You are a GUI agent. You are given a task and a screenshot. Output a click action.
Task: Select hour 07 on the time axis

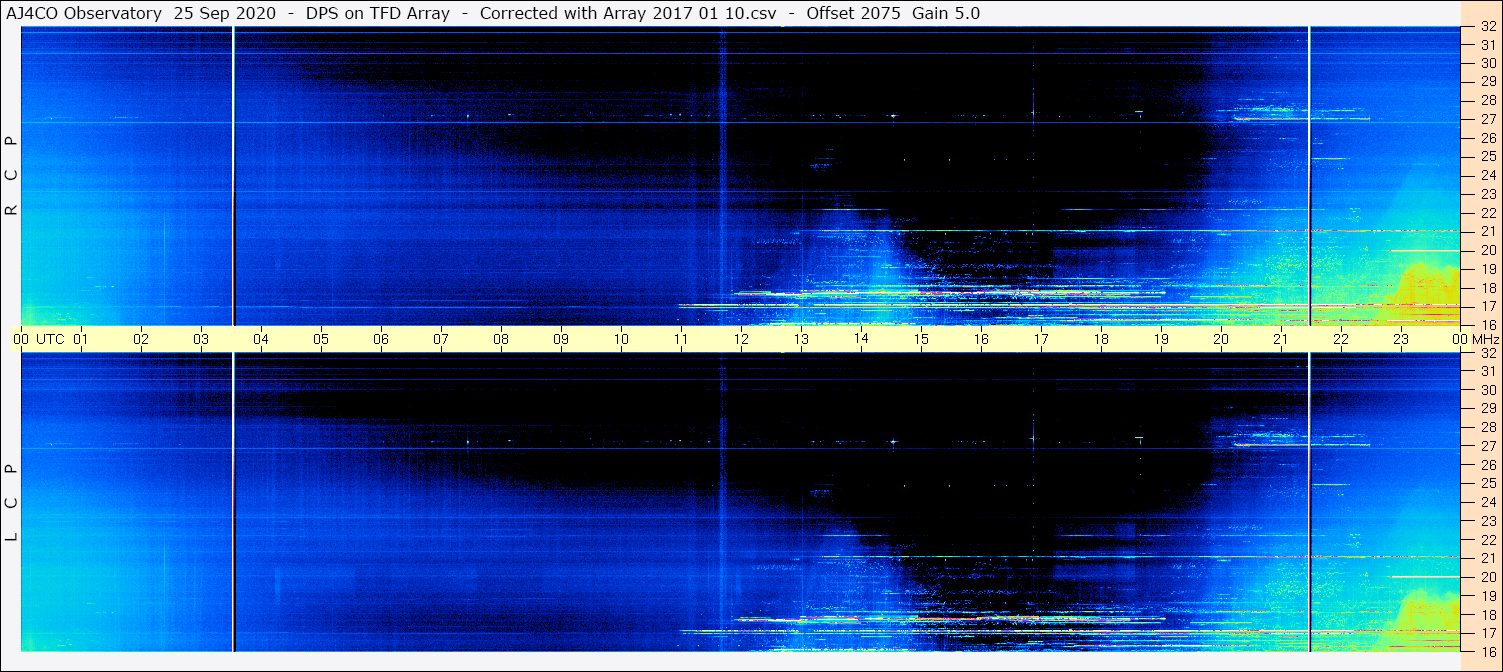441,339
